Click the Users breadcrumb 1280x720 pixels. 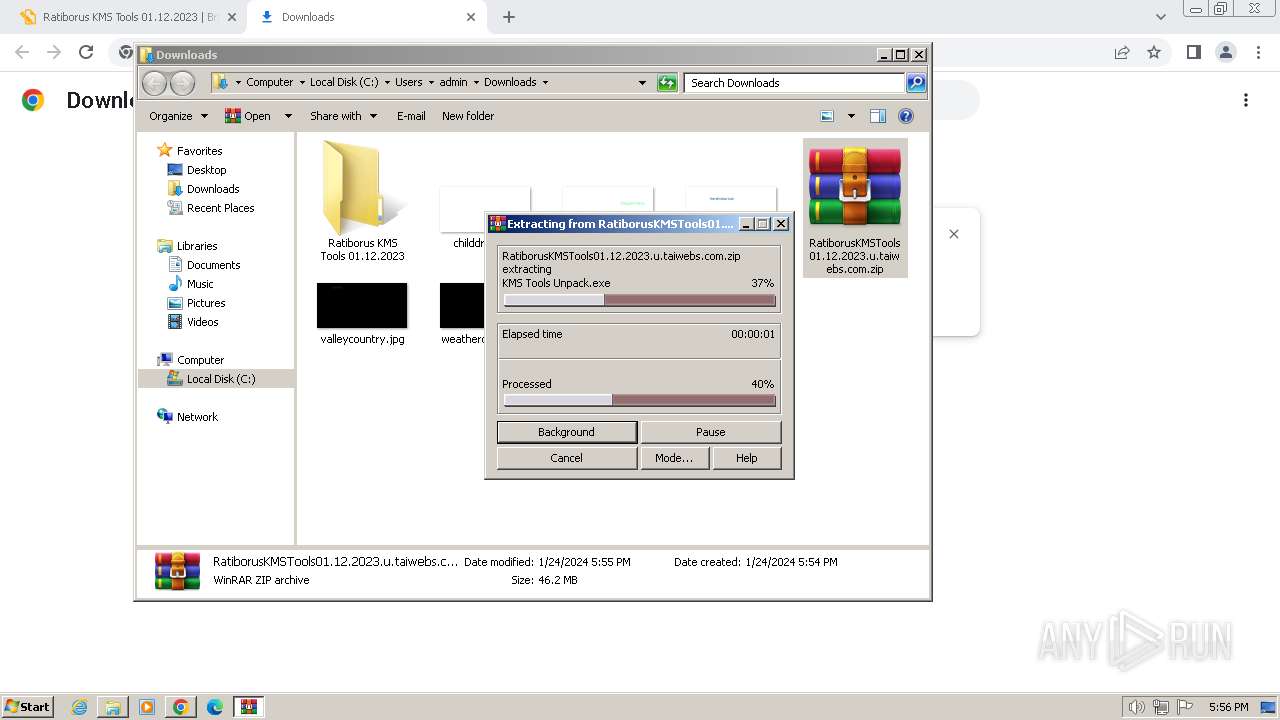click(x=408, y=82)
